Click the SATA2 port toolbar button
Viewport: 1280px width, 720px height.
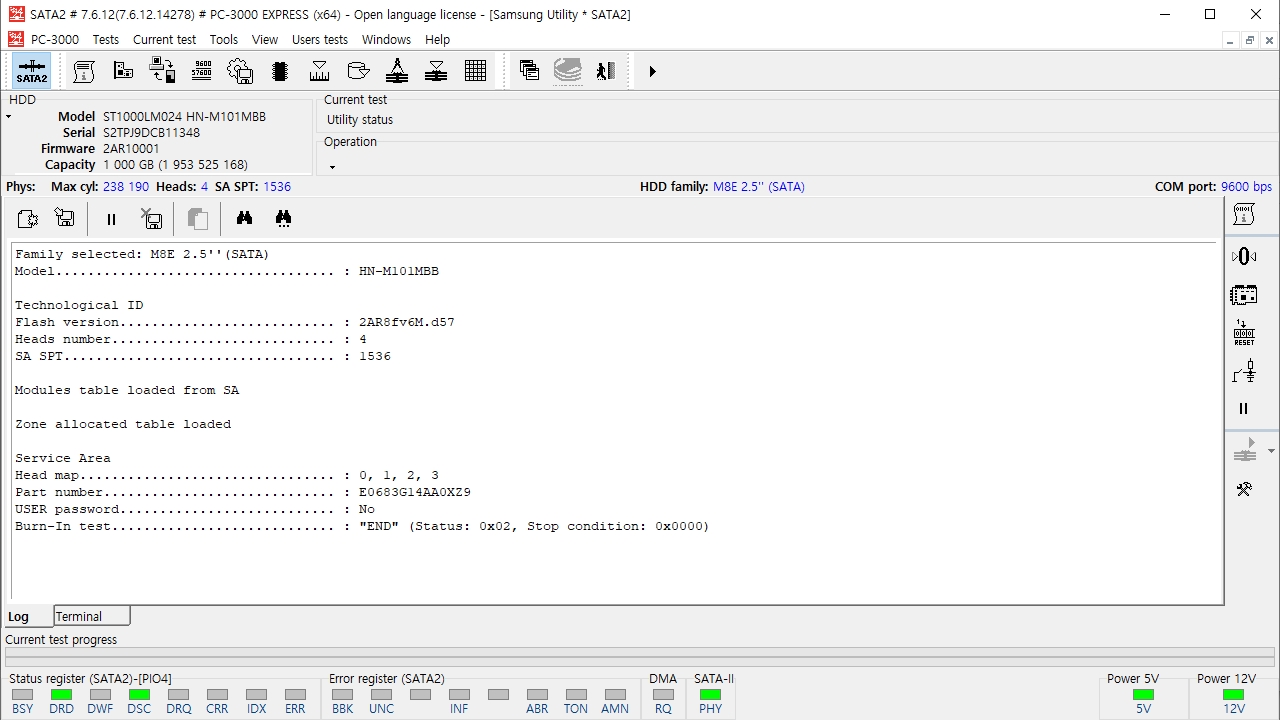32,71
